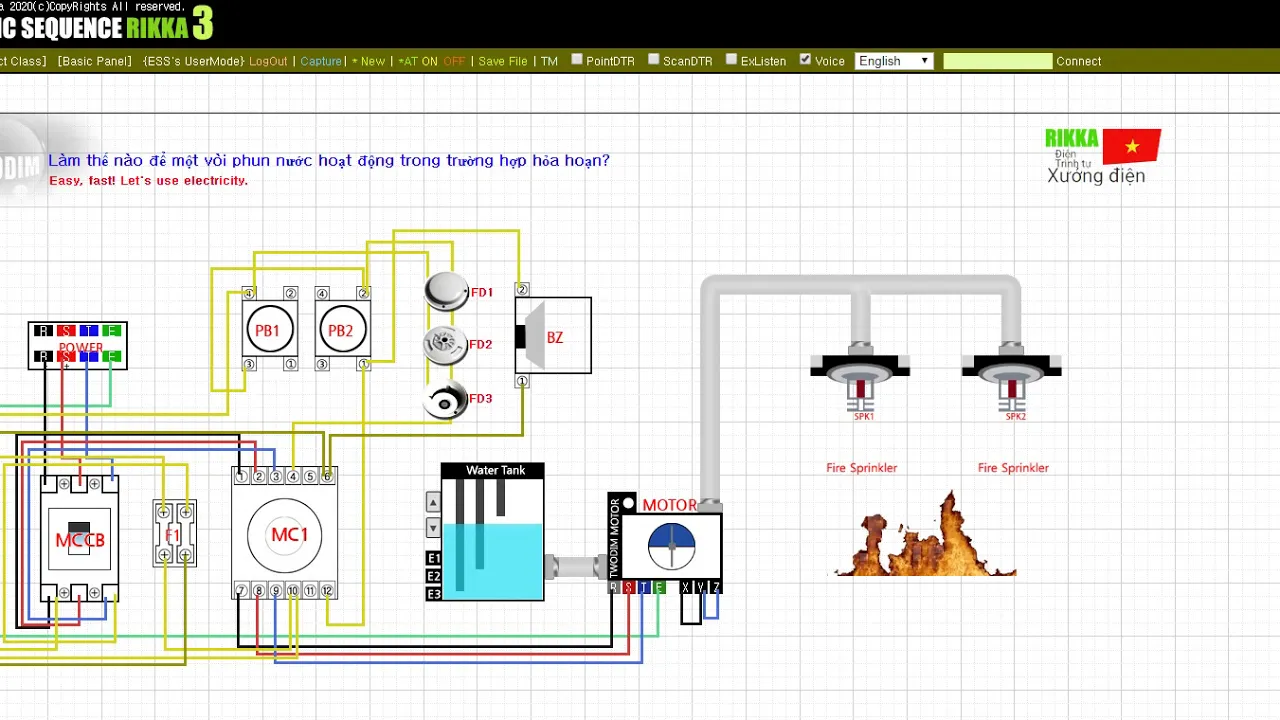1280x720 pixels.
Task: Enable the PointDTR checkbox
Action: [577, 59]
